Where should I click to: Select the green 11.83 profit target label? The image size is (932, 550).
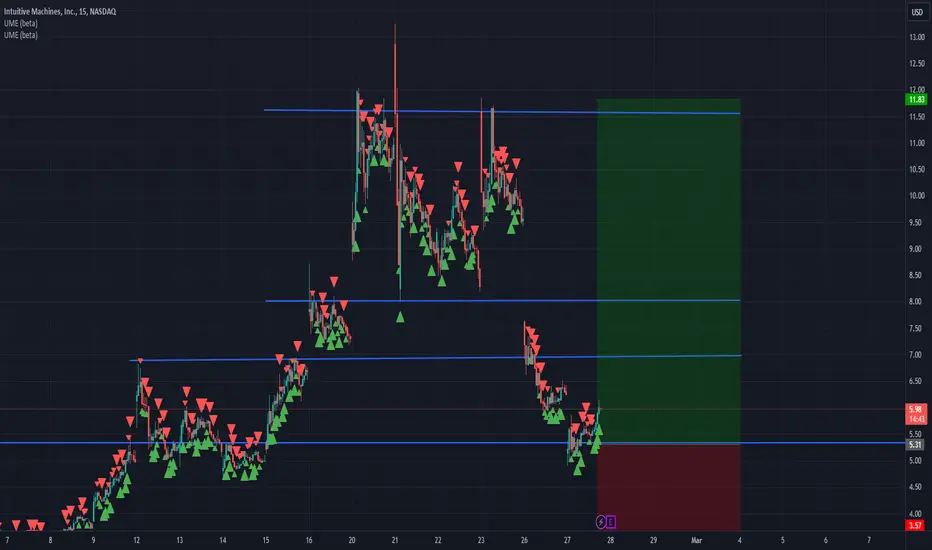coord(917,99)
